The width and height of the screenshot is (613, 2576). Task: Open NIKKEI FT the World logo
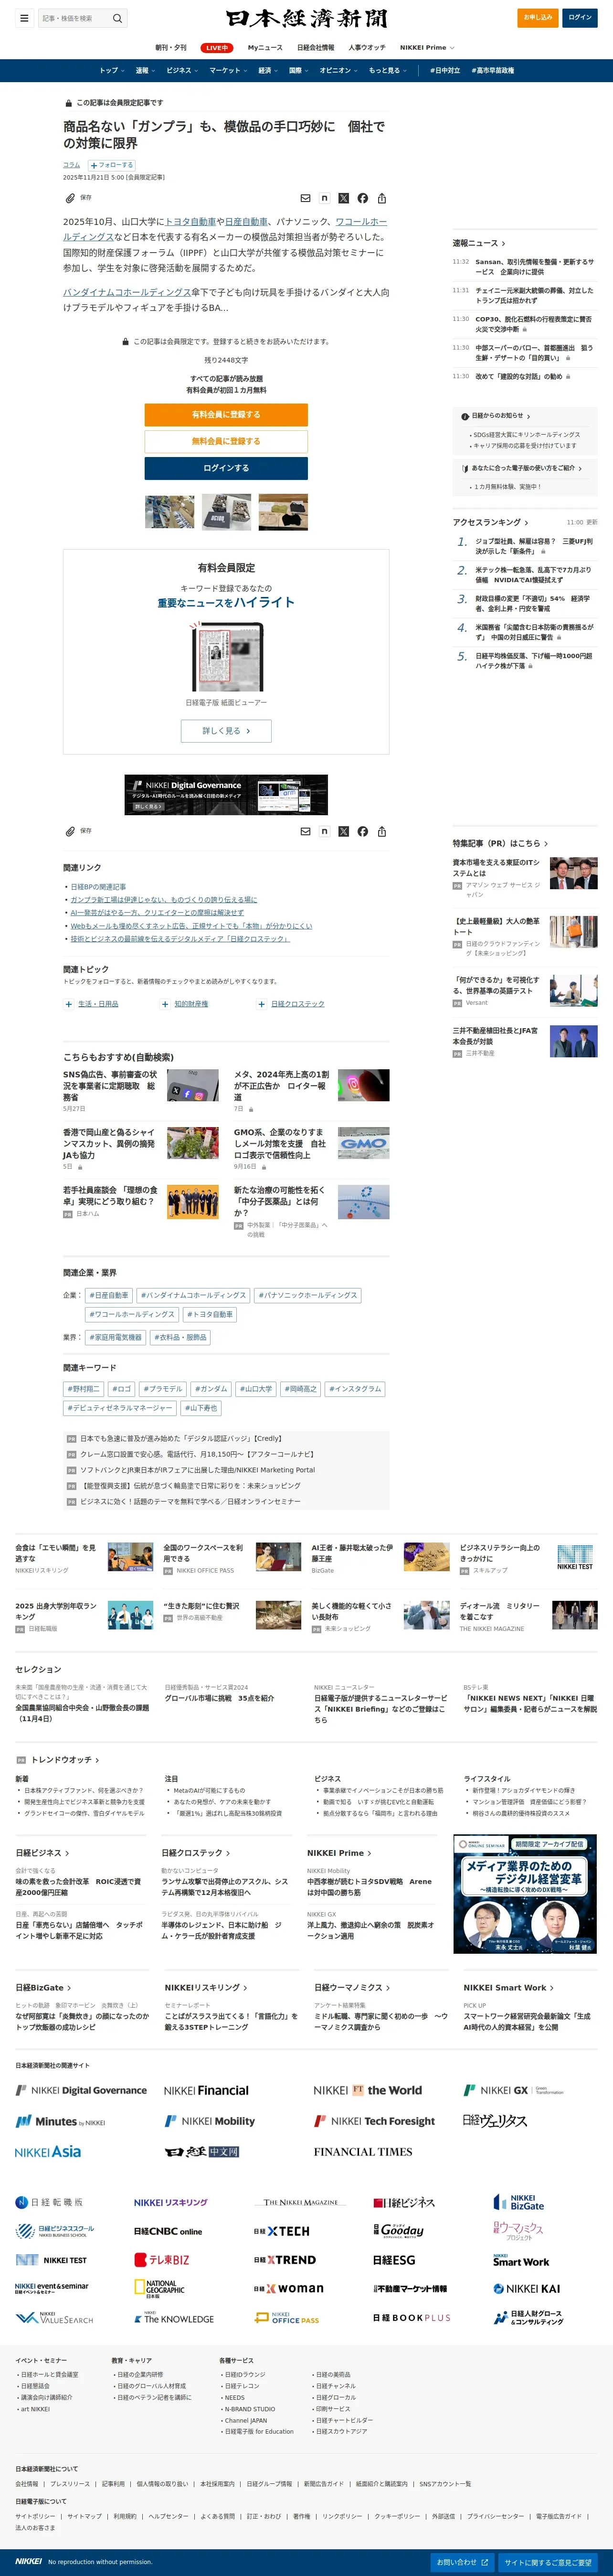coord(368,2090)
